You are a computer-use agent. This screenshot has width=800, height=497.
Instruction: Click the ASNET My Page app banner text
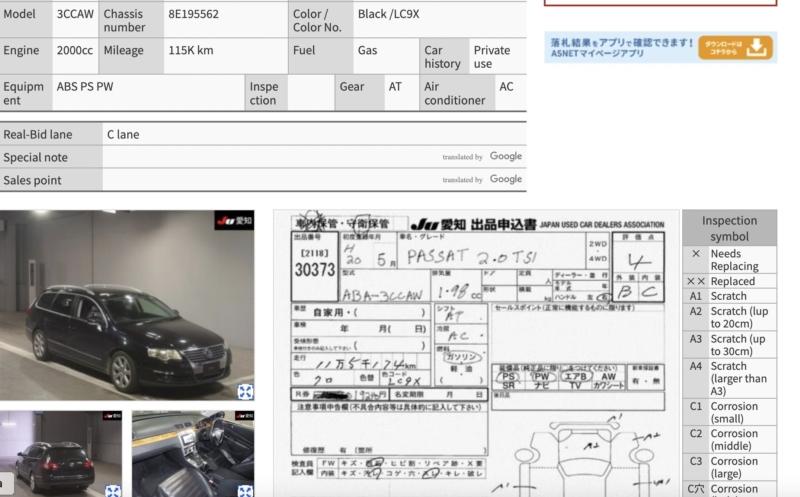[x=620, y=48]
